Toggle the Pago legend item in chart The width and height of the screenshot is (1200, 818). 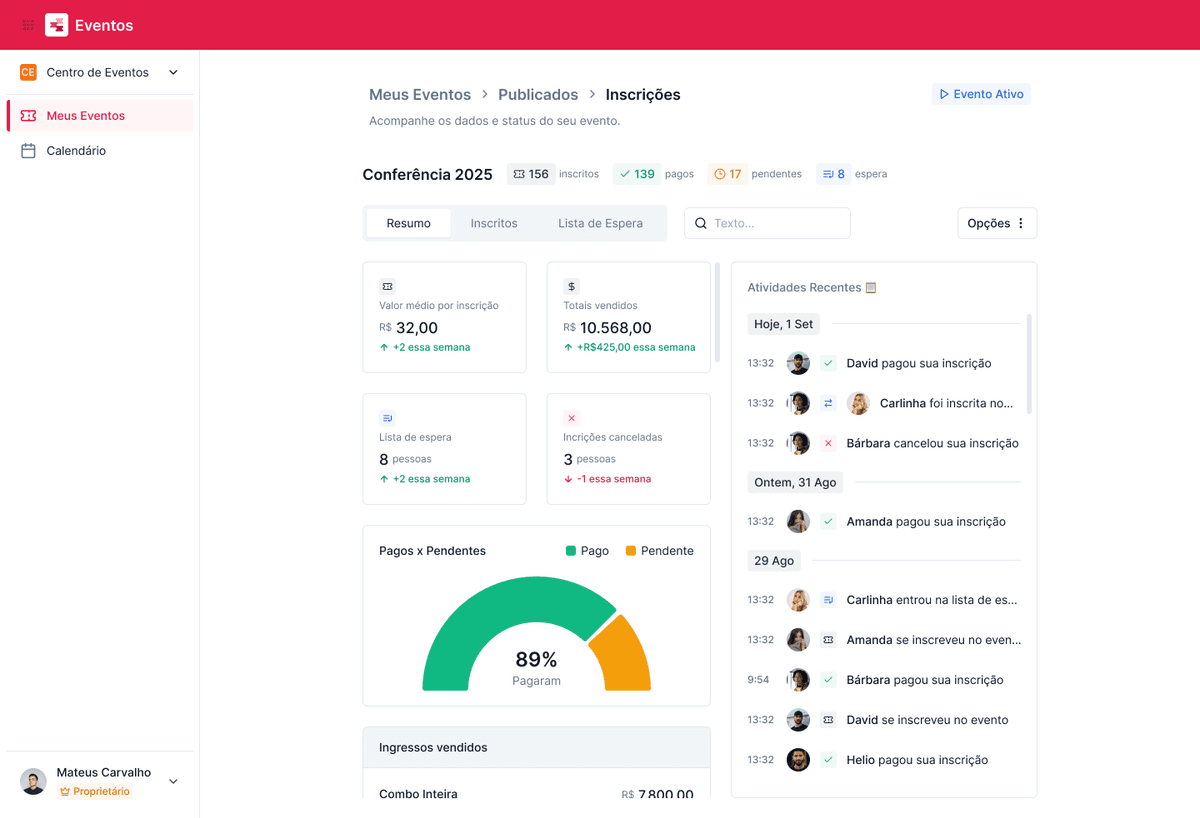pos(587,551)
